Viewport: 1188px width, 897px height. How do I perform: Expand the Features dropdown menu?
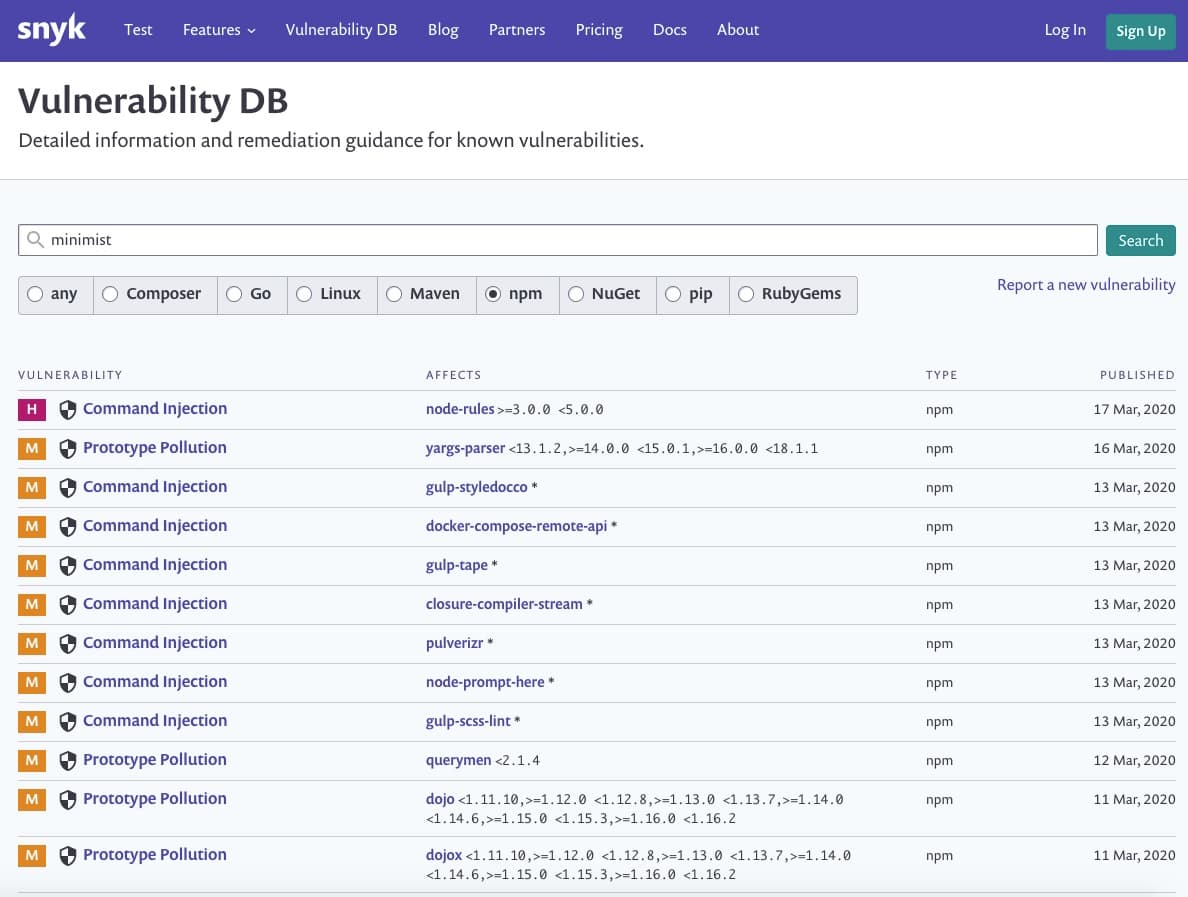218,30
